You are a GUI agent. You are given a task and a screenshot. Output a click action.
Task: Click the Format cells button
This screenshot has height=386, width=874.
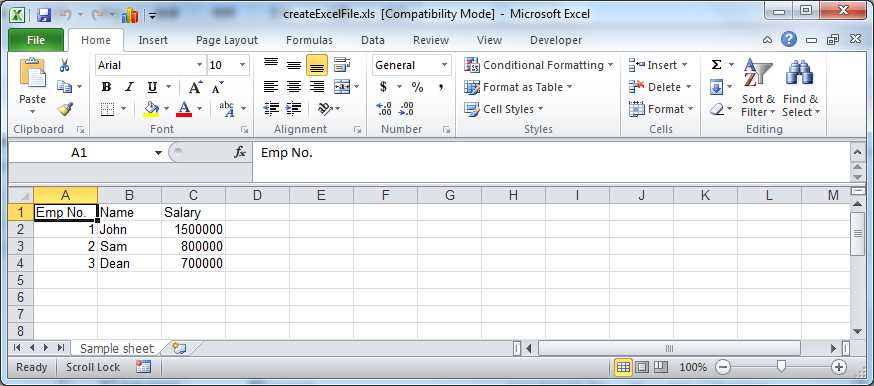661,109
